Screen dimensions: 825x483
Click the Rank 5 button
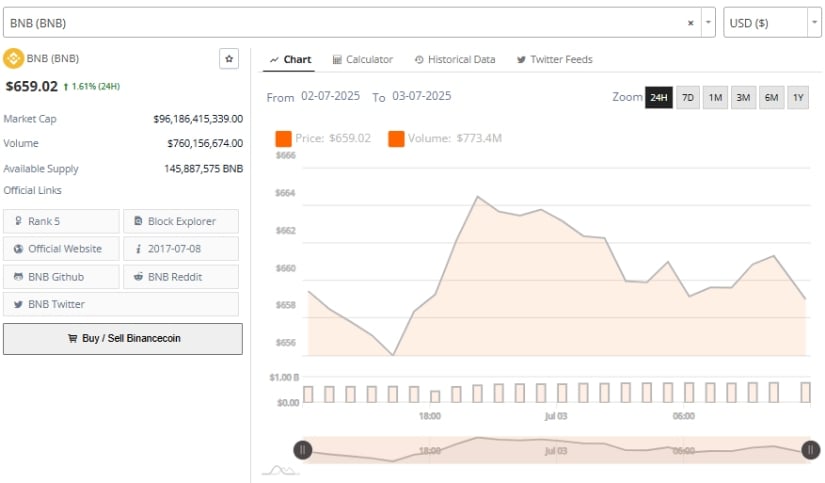(x=61, y=221)
